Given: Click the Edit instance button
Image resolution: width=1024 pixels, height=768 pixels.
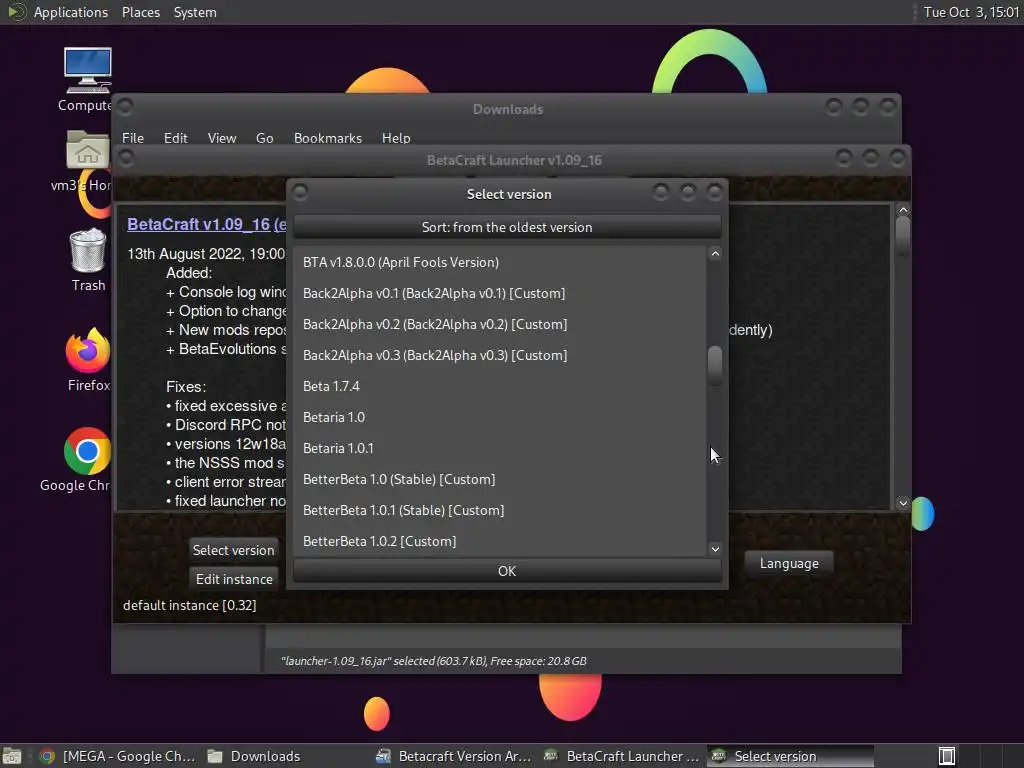Looking at the screenshot, I should (x=234, y=579).
